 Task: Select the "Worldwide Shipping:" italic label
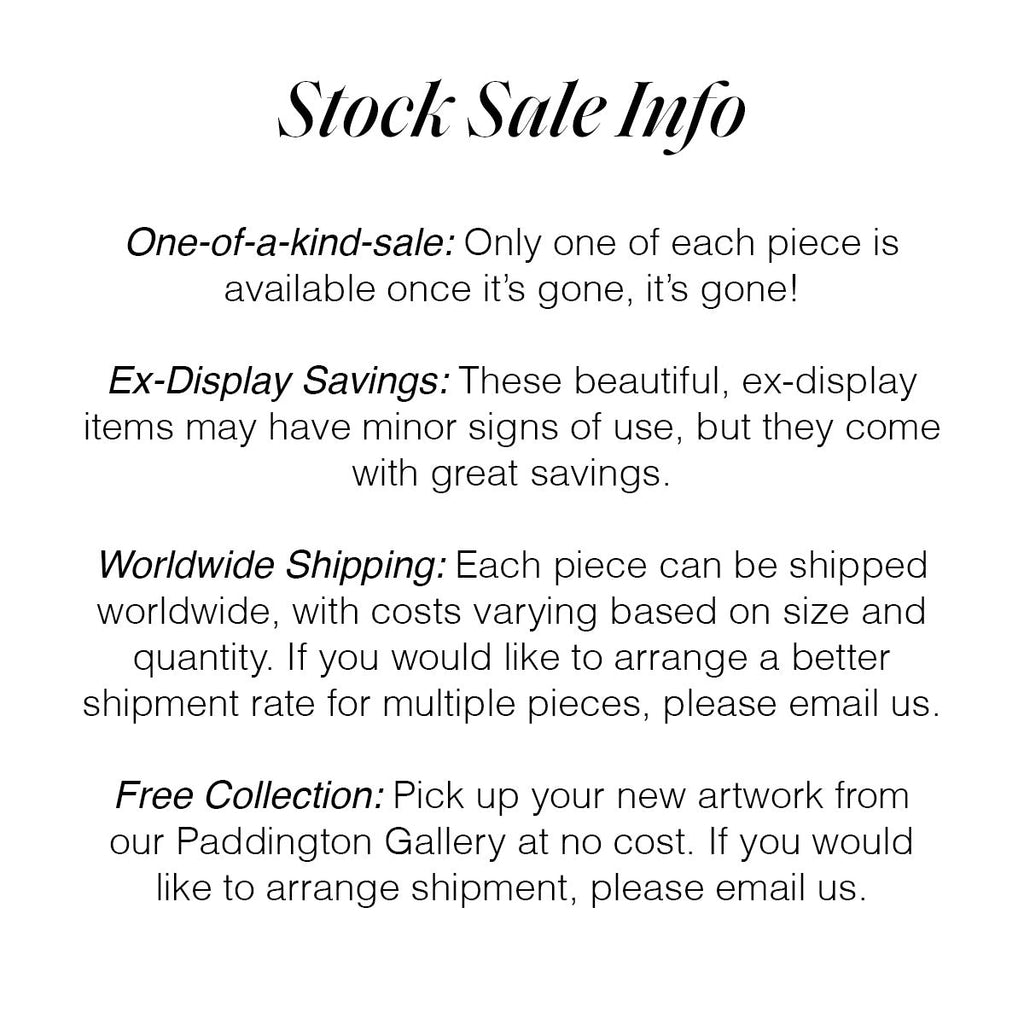(x=272, y=565)
